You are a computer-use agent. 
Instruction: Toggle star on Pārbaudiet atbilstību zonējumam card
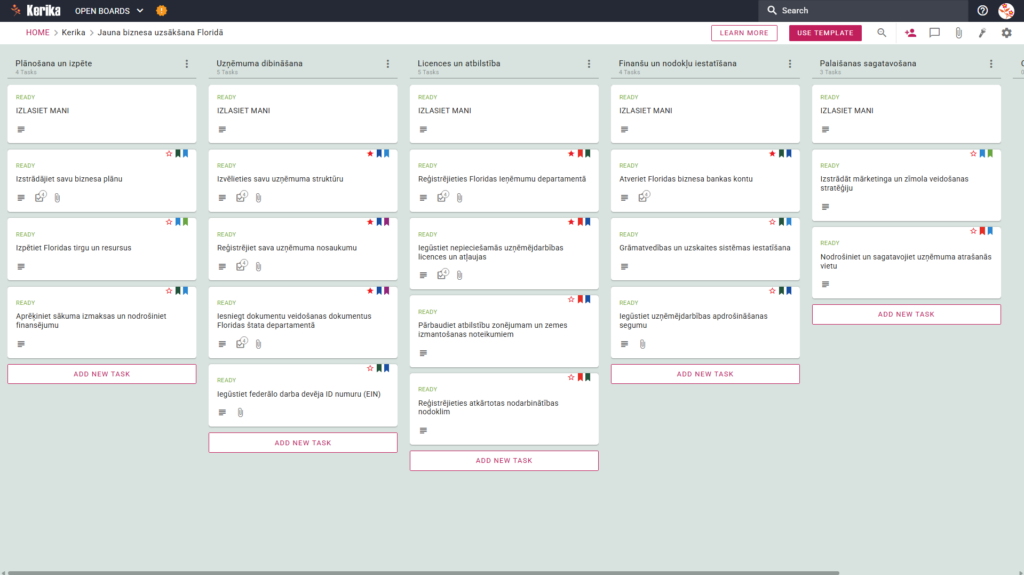click(571, 299)
